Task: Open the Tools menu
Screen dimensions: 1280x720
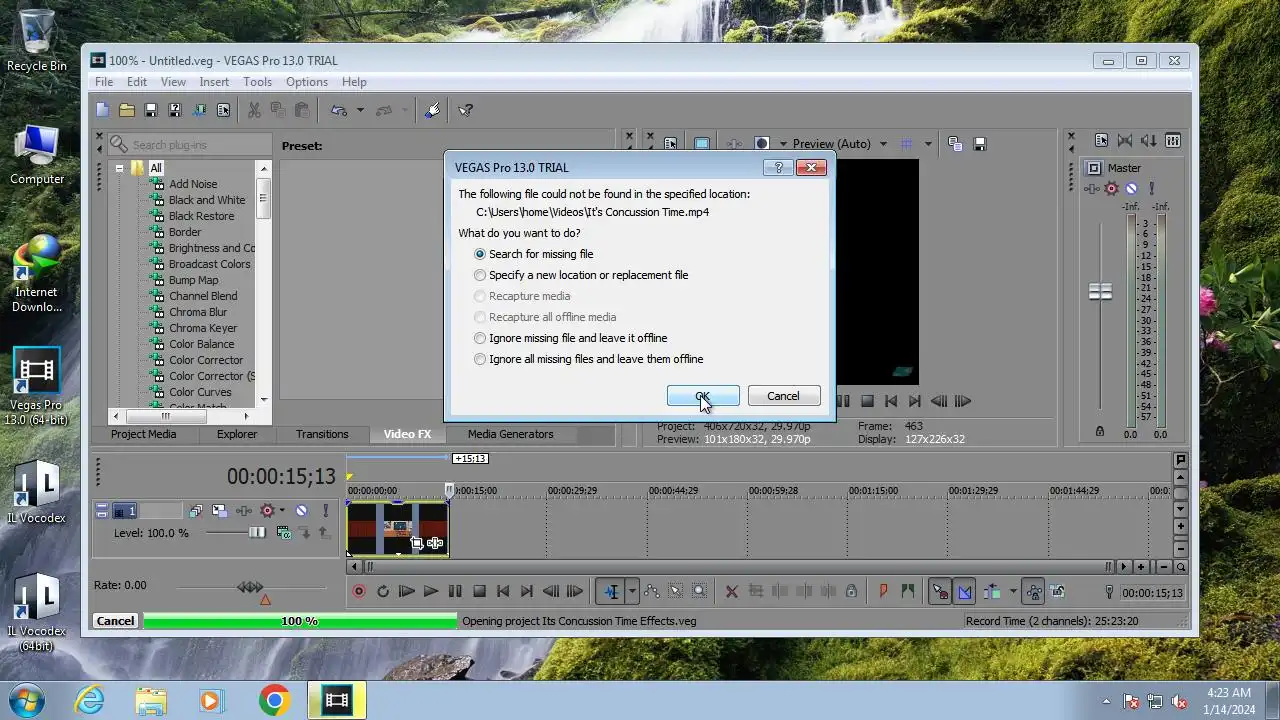Action: pyautogui.click(x=257, y=82)
